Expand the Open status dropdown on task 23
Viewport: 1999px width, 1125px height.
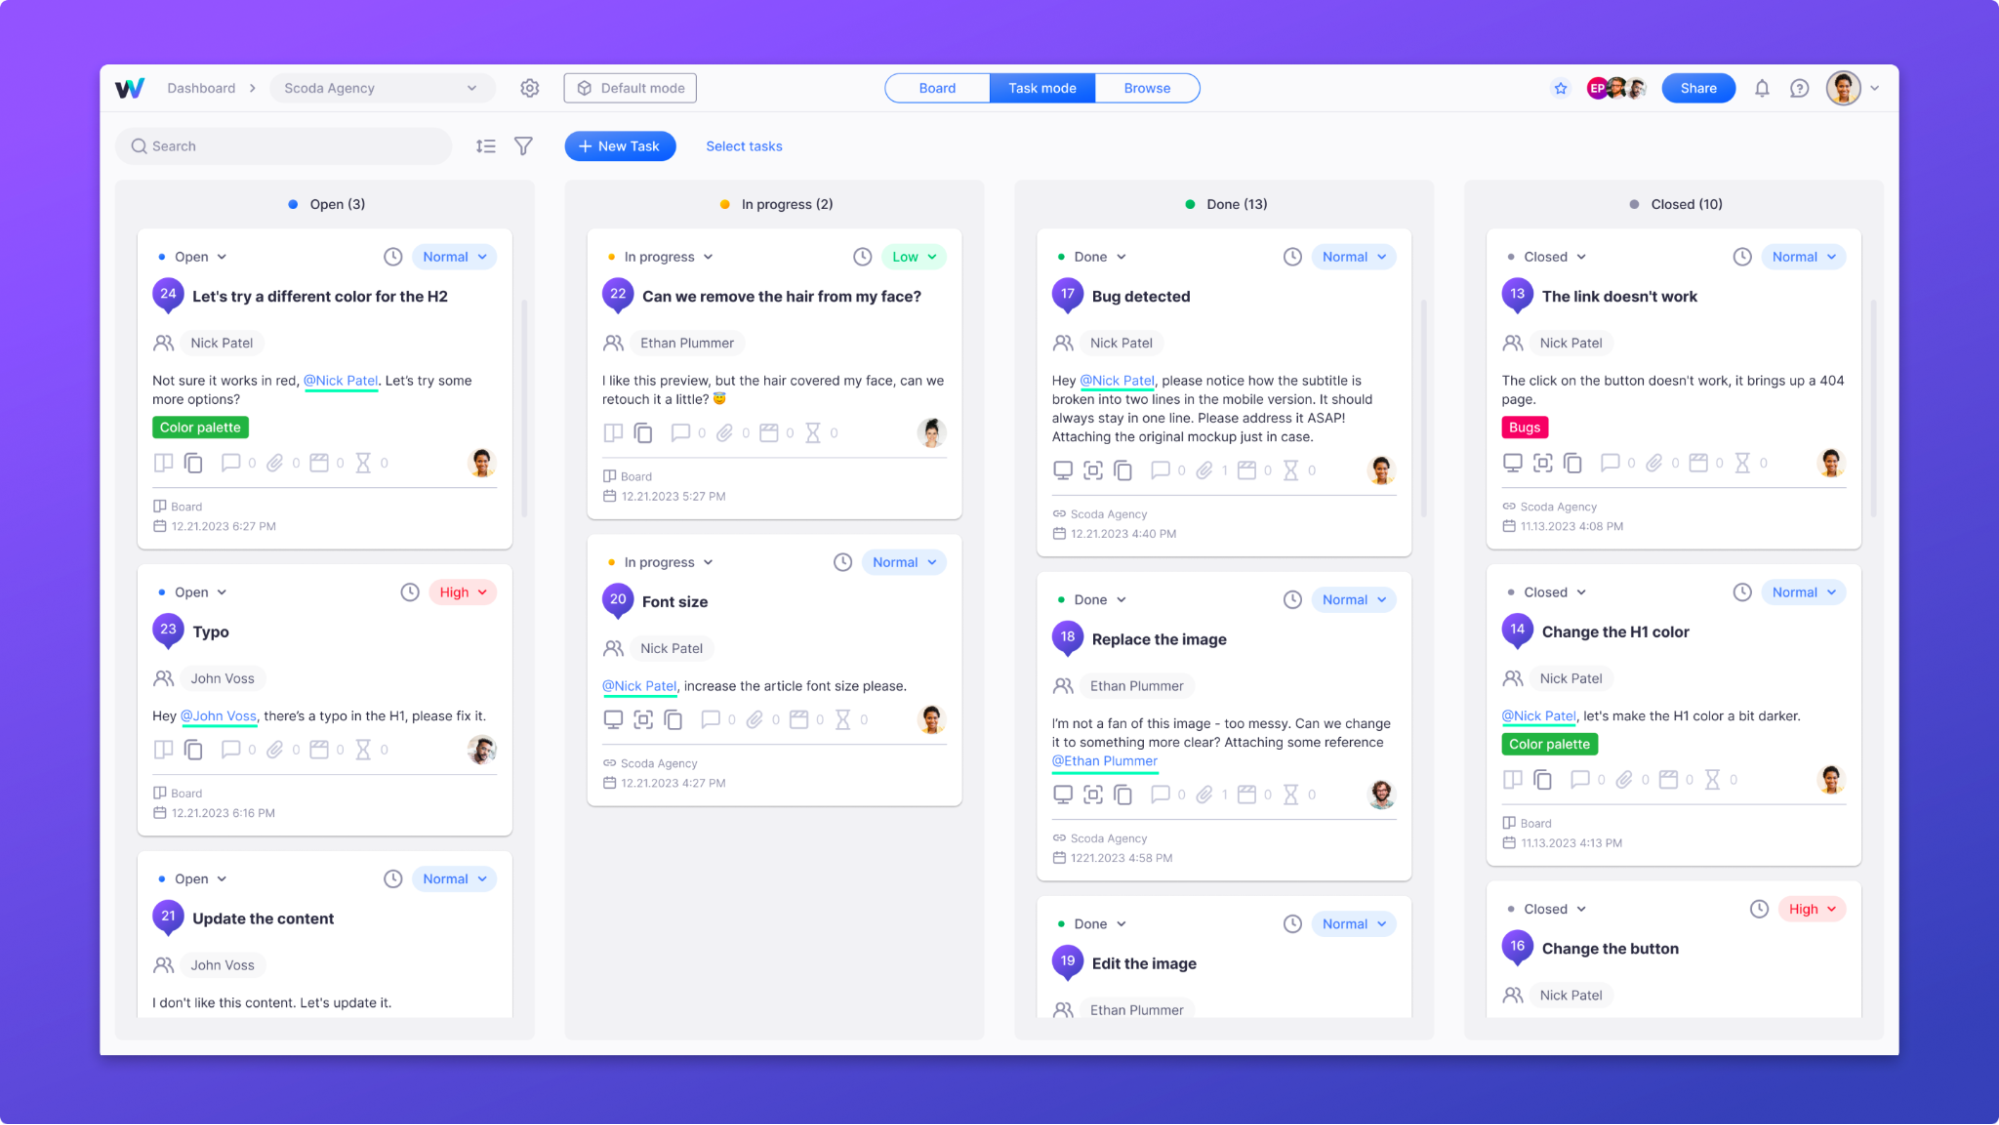coord(196,592)
